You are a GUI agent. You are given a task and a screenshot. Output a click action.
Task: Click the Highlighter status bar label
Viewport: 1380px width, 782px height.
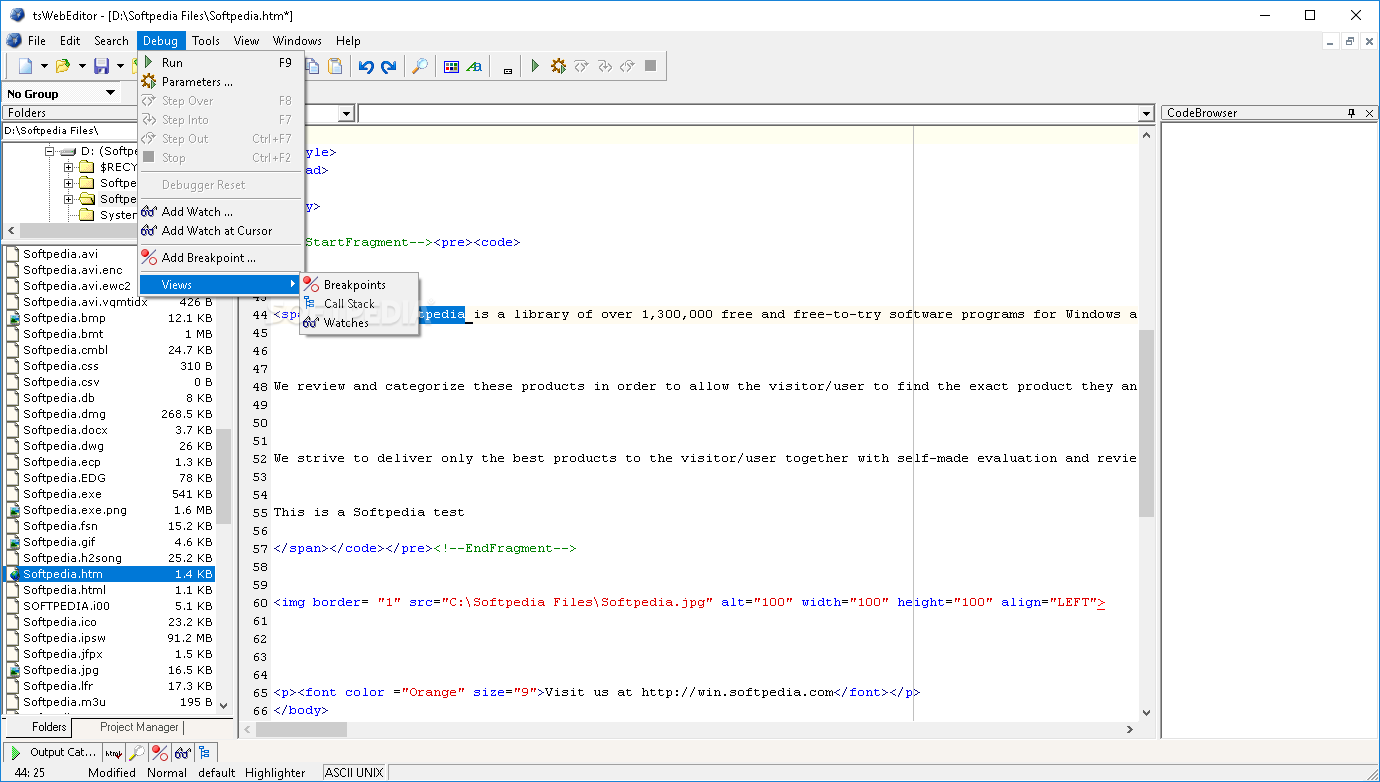click(275, 773)
